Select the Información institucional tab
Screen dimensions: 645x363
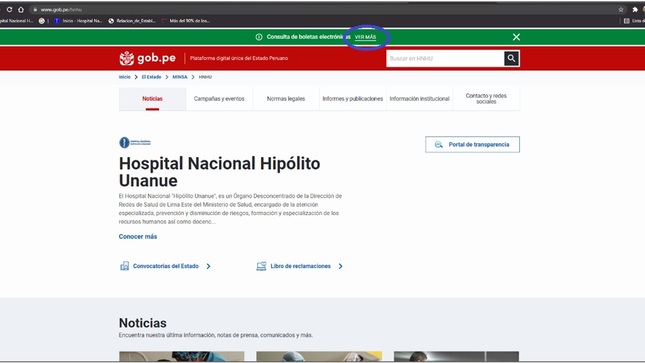(419, 99)
